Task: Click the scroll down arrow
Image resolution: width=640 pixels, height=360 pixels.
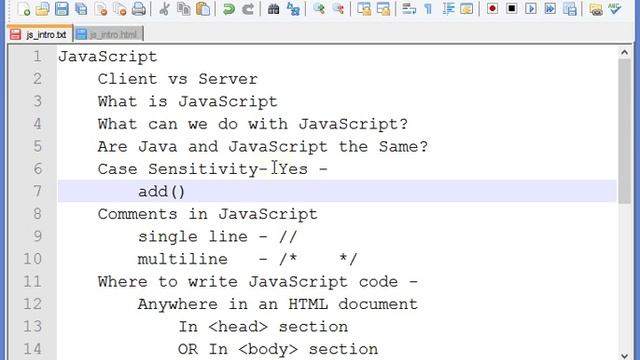Action: point(624,356)
